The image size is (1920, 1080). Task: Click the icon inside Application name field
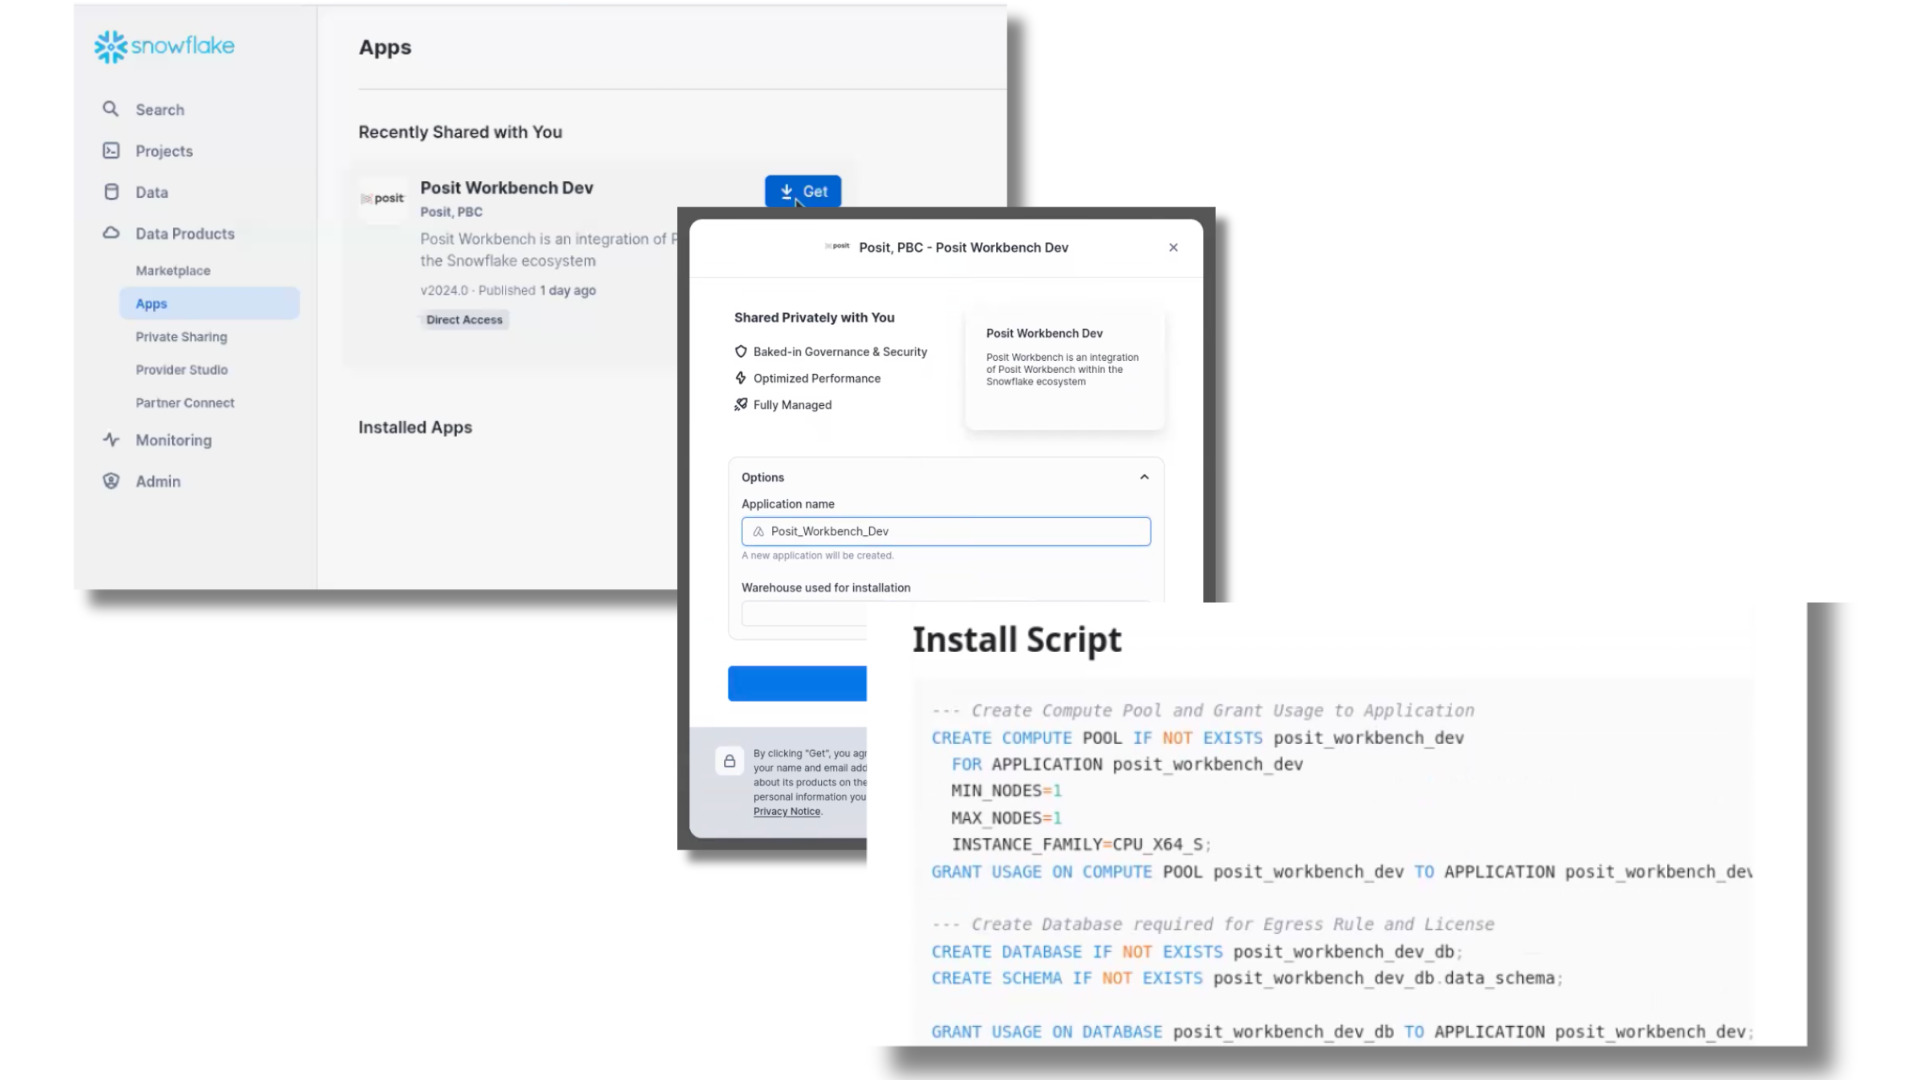pos(759,531)
